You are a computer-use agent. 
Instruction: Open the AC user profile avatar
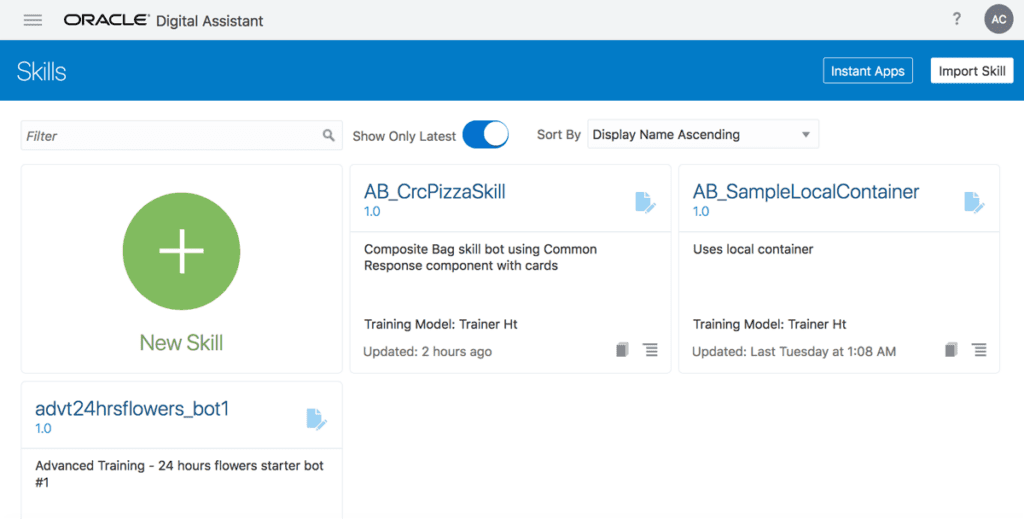999,20
